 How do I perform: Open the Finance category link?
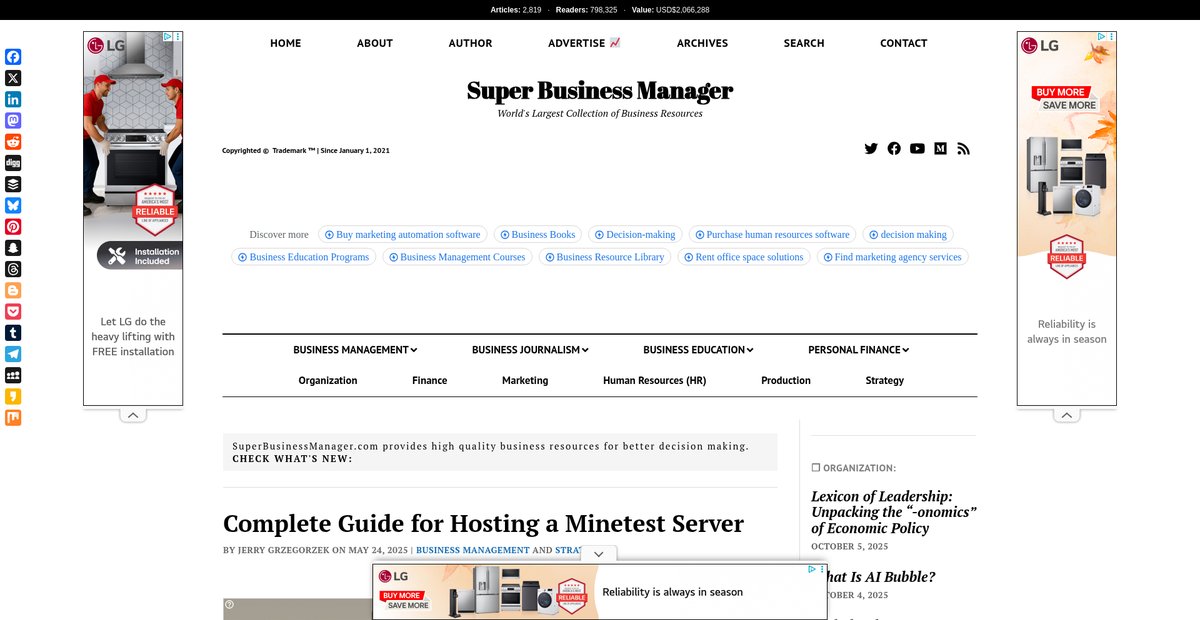pyautogui.click(x=430, y=380)
